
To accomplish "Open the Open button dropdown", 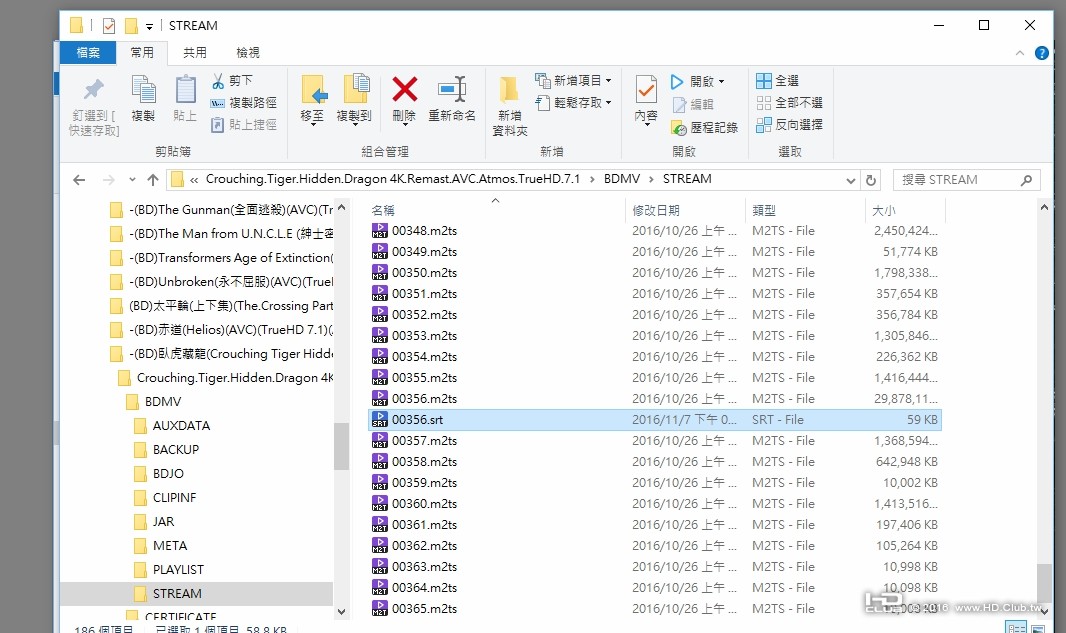I will 721,82.
